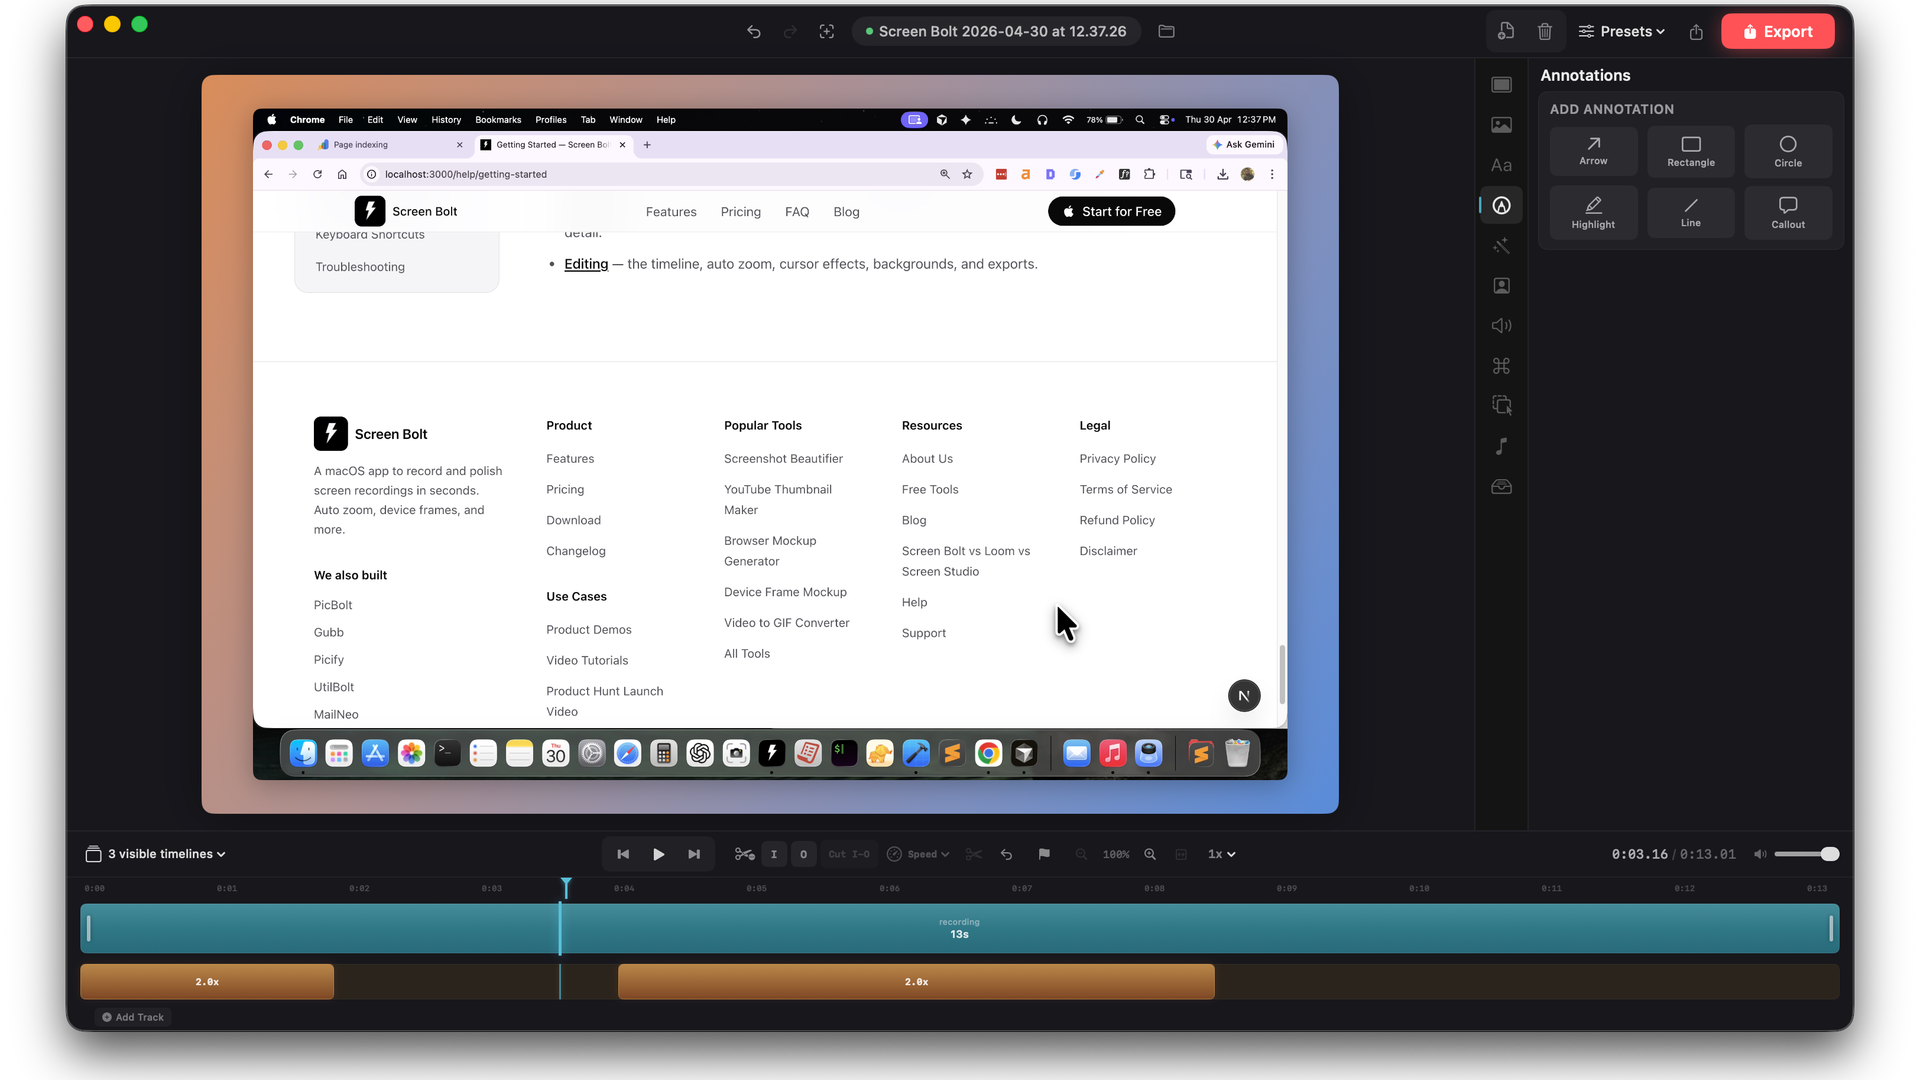Click the undo arrow in title bar
Viewport: 1920px width, 1080px height.
click(754, 32)
